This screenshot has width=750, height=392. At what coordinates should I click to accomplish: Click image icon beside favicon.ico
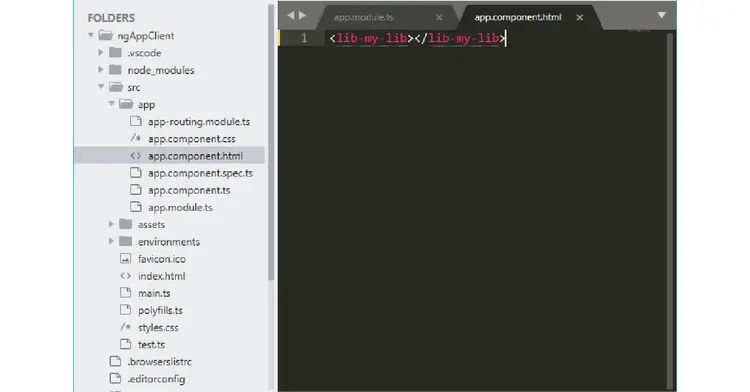[125, 259]
